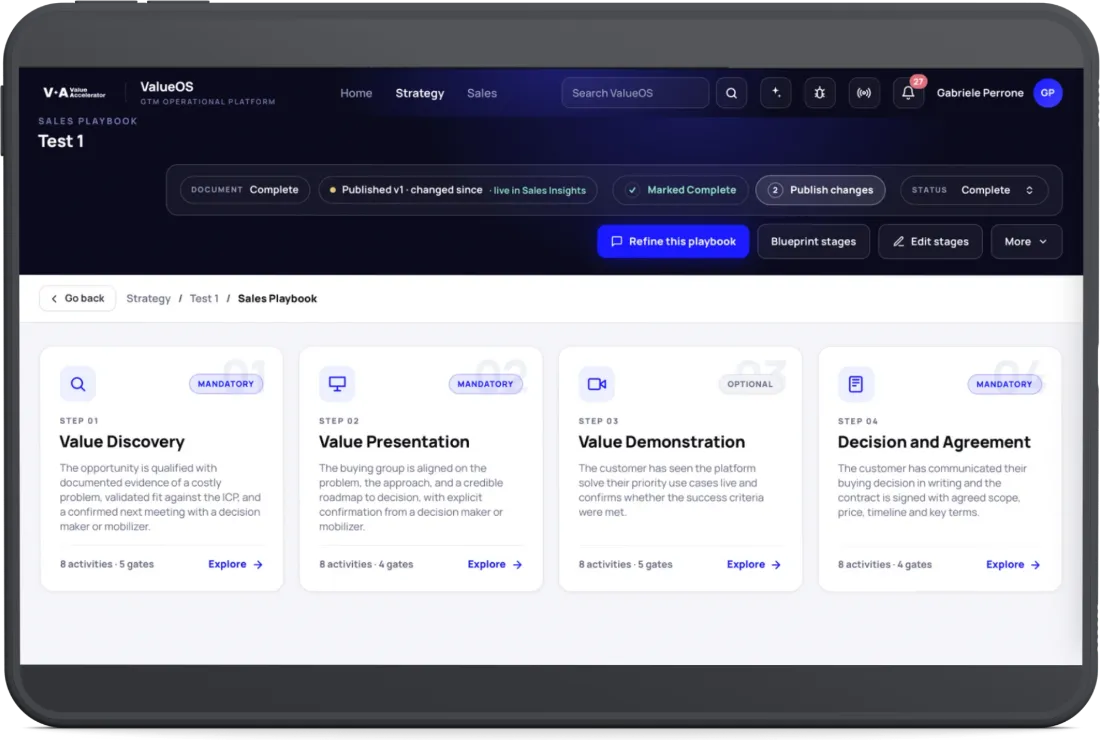Click the bug report icon

819,93
